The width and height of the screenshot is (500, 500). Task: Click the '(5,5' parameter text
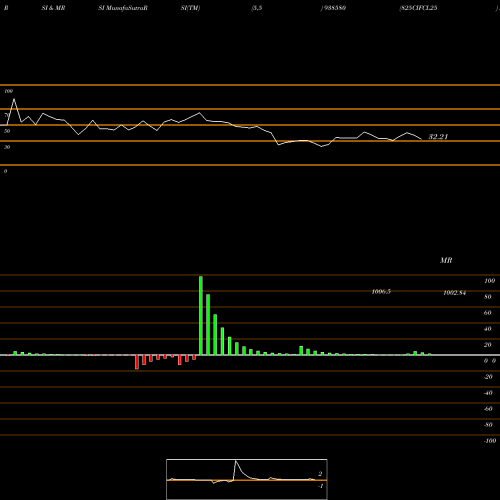(257, 8)
